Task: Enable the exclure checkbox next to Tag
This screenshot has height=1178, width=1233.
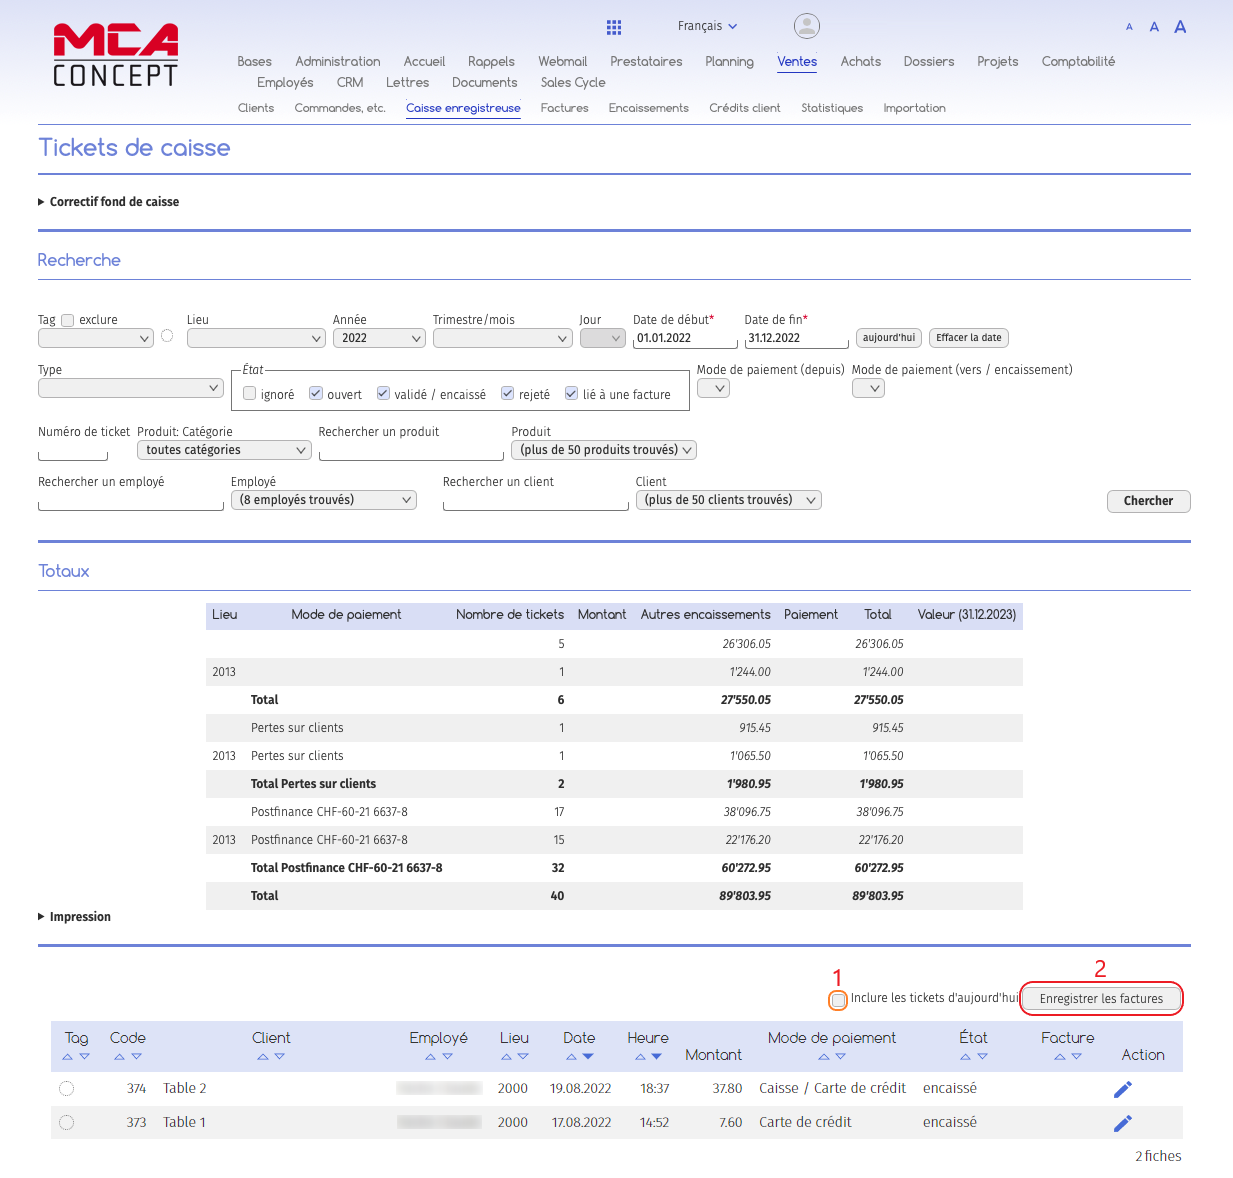Action: click(67, 320)
